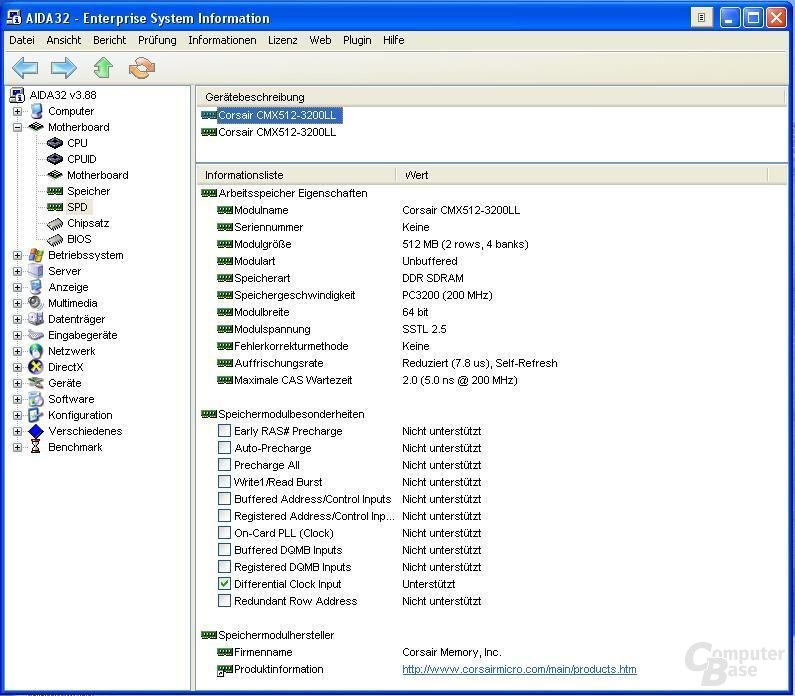This screenshot has width=795, height=696.
Task: Select the SPD memory icon in tree
Action: click(55, 207)
